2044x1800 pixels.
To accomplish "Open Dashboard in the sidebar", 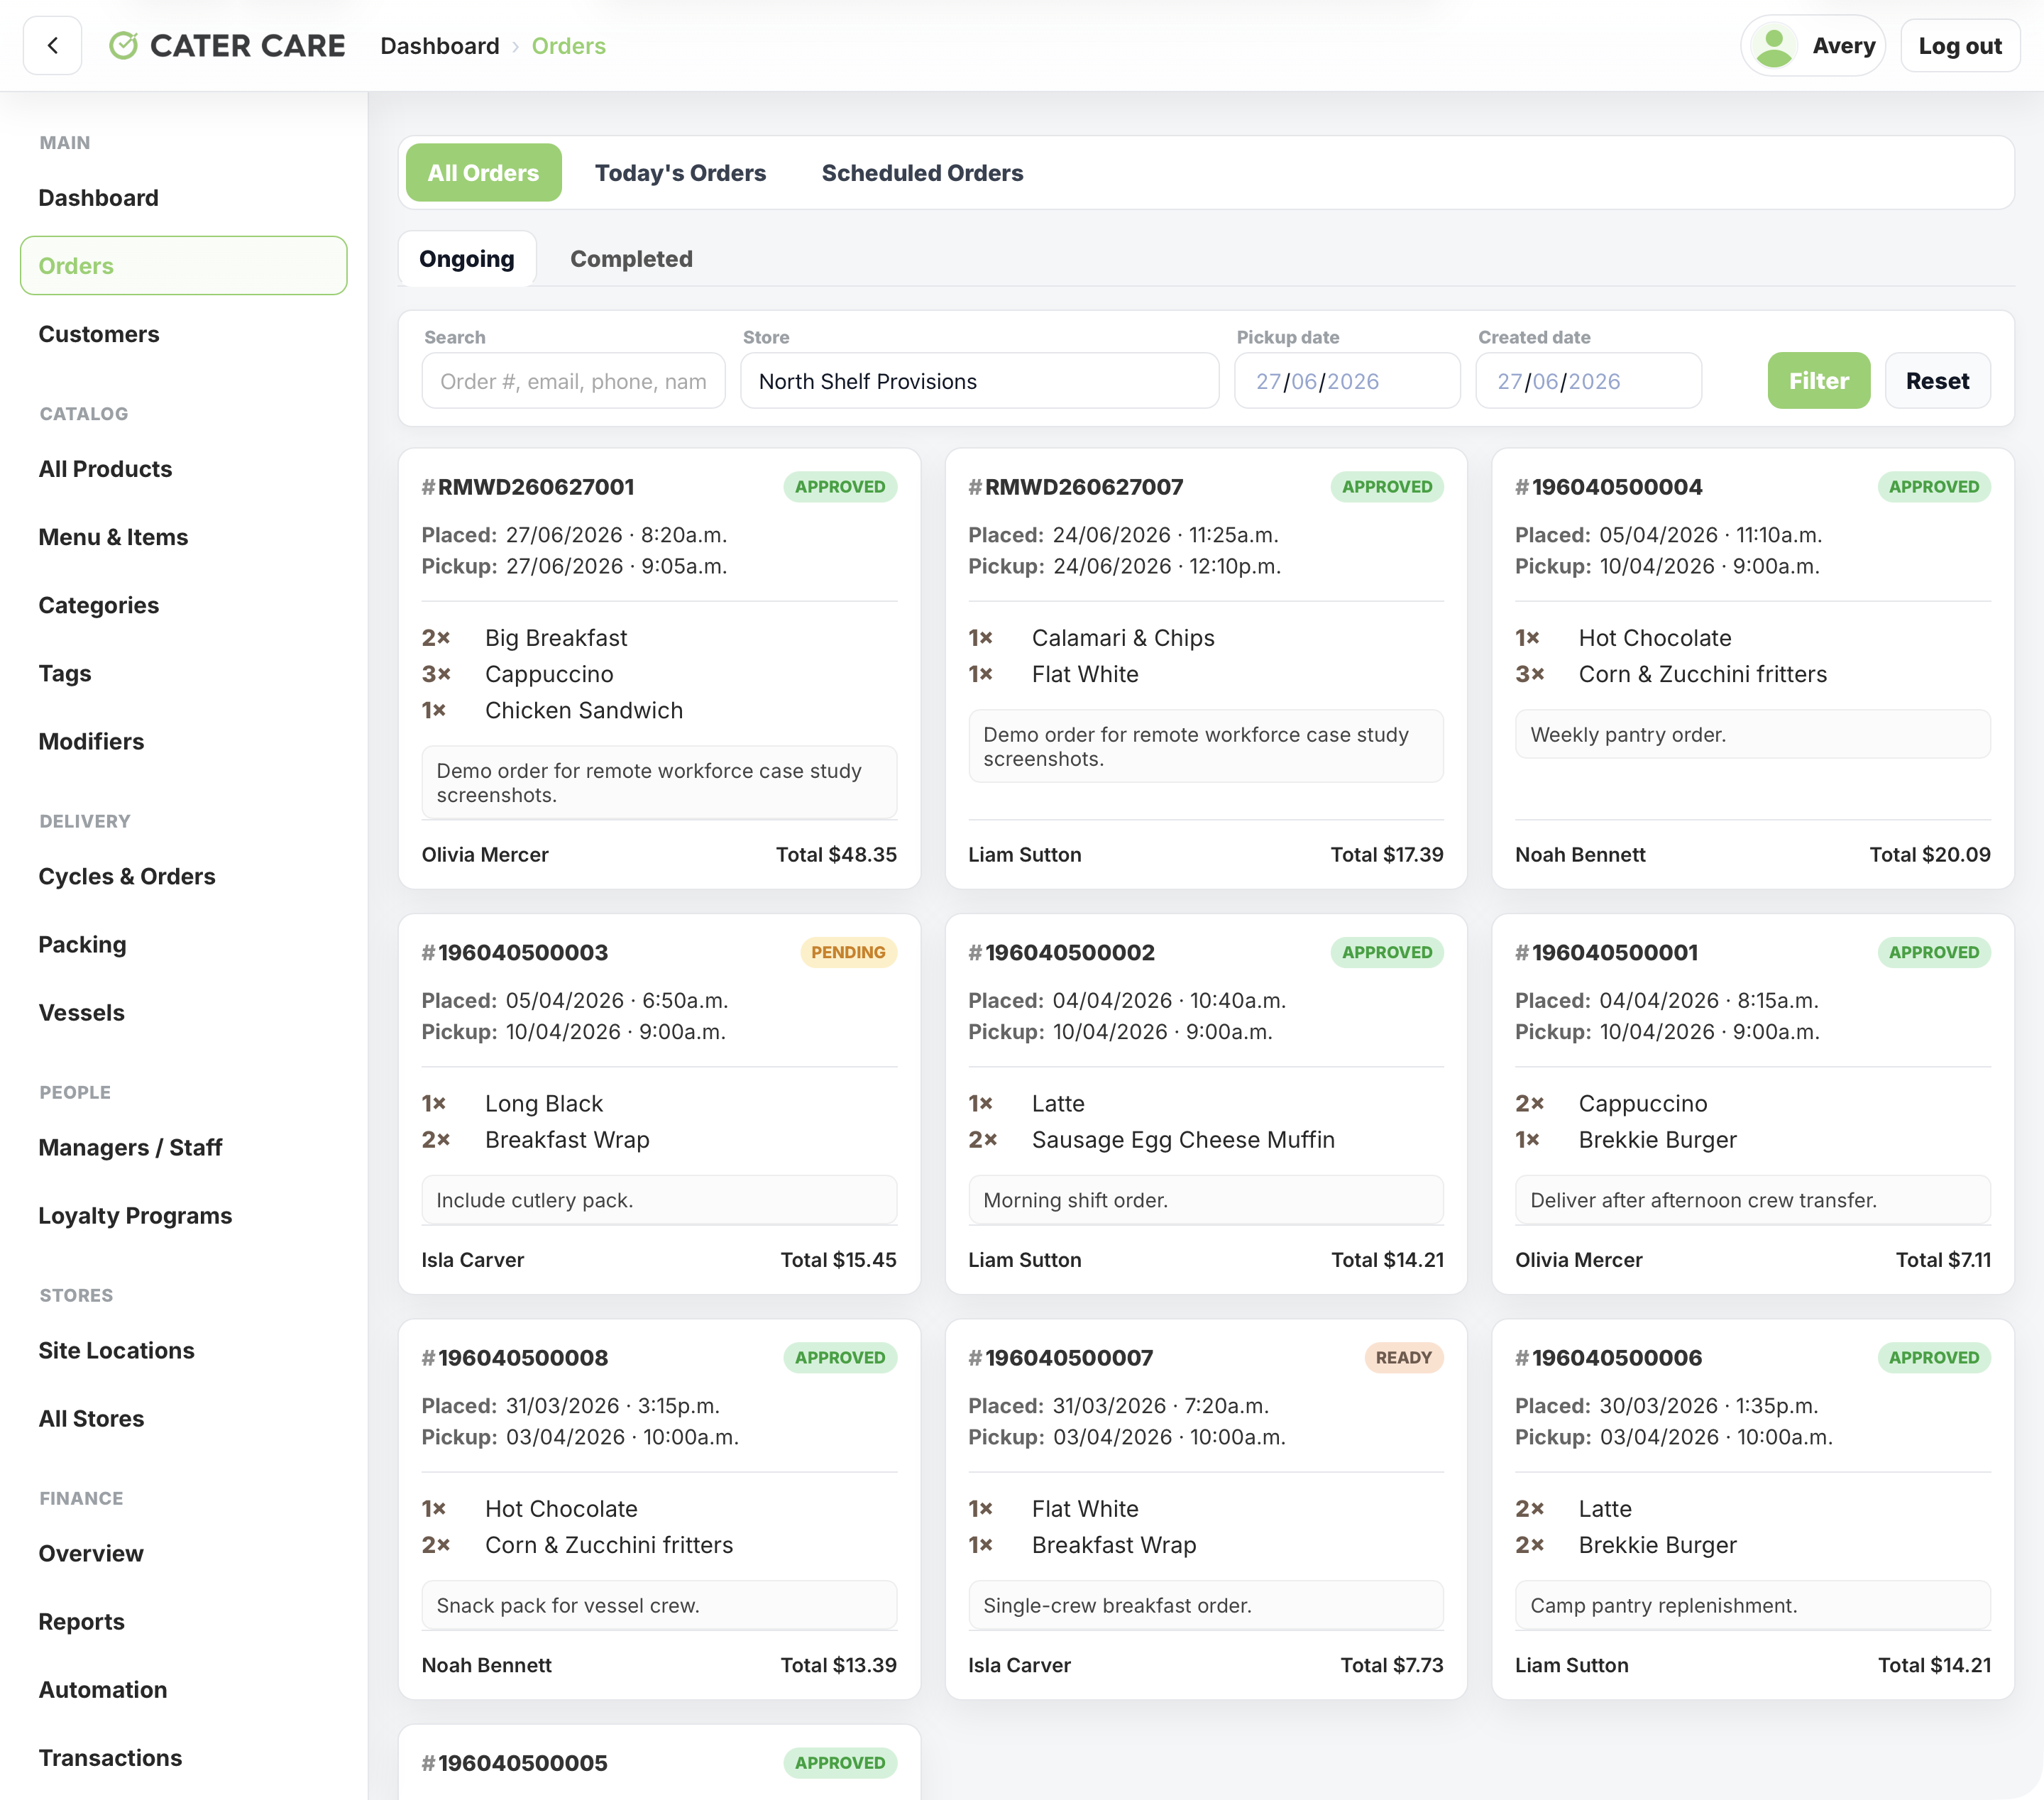I will pos(184,198).
